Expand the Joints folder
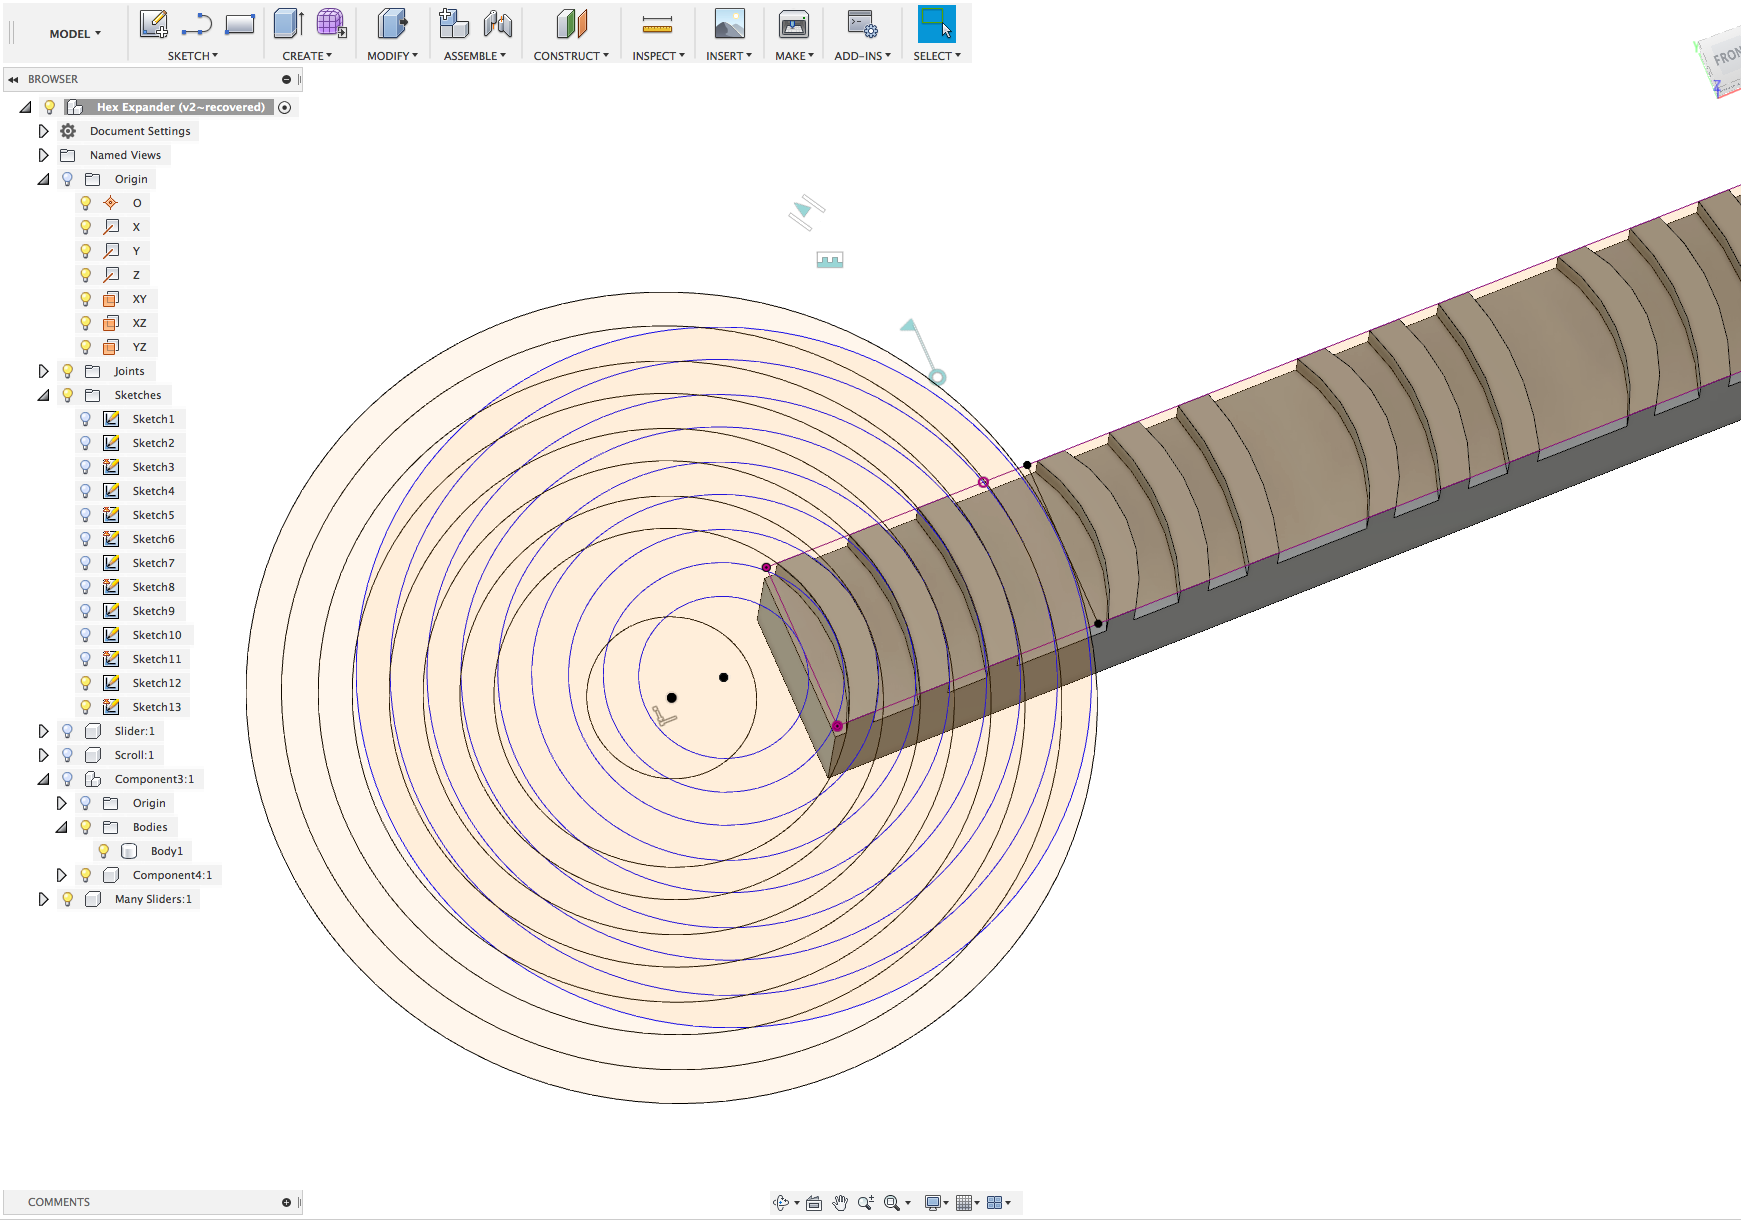 coord(43,371)
